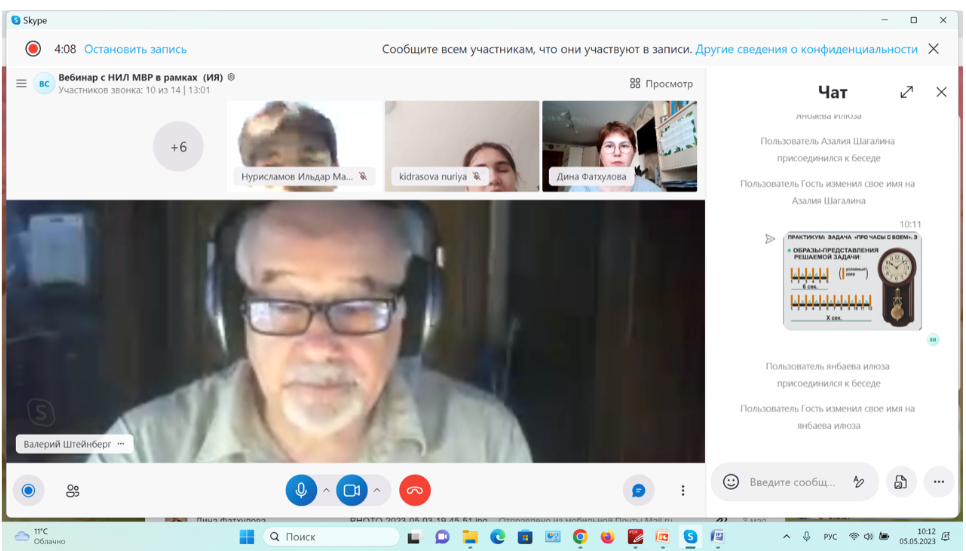This screenshot has width=966, height=551.
Task: Turn off the video camera
Action: coord(351,490)
